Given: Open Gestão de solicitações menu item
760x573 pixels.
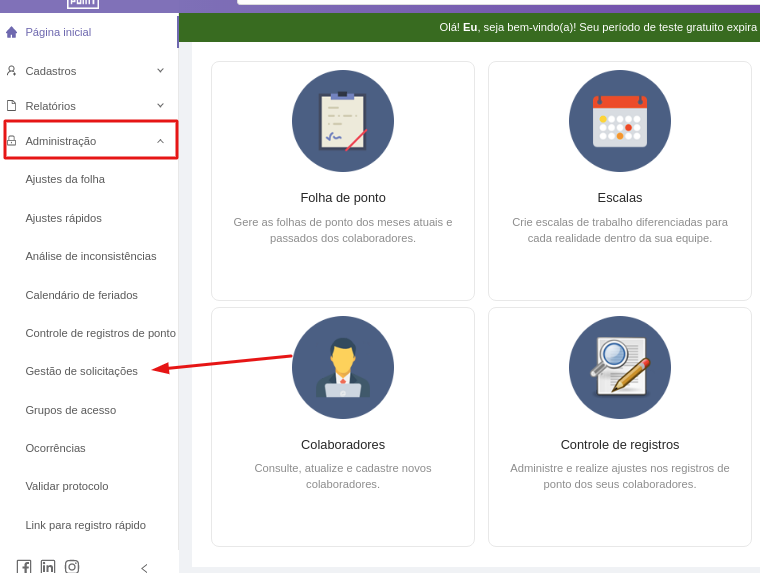Looking at the screenshot, I should click(x=82, y=371).
